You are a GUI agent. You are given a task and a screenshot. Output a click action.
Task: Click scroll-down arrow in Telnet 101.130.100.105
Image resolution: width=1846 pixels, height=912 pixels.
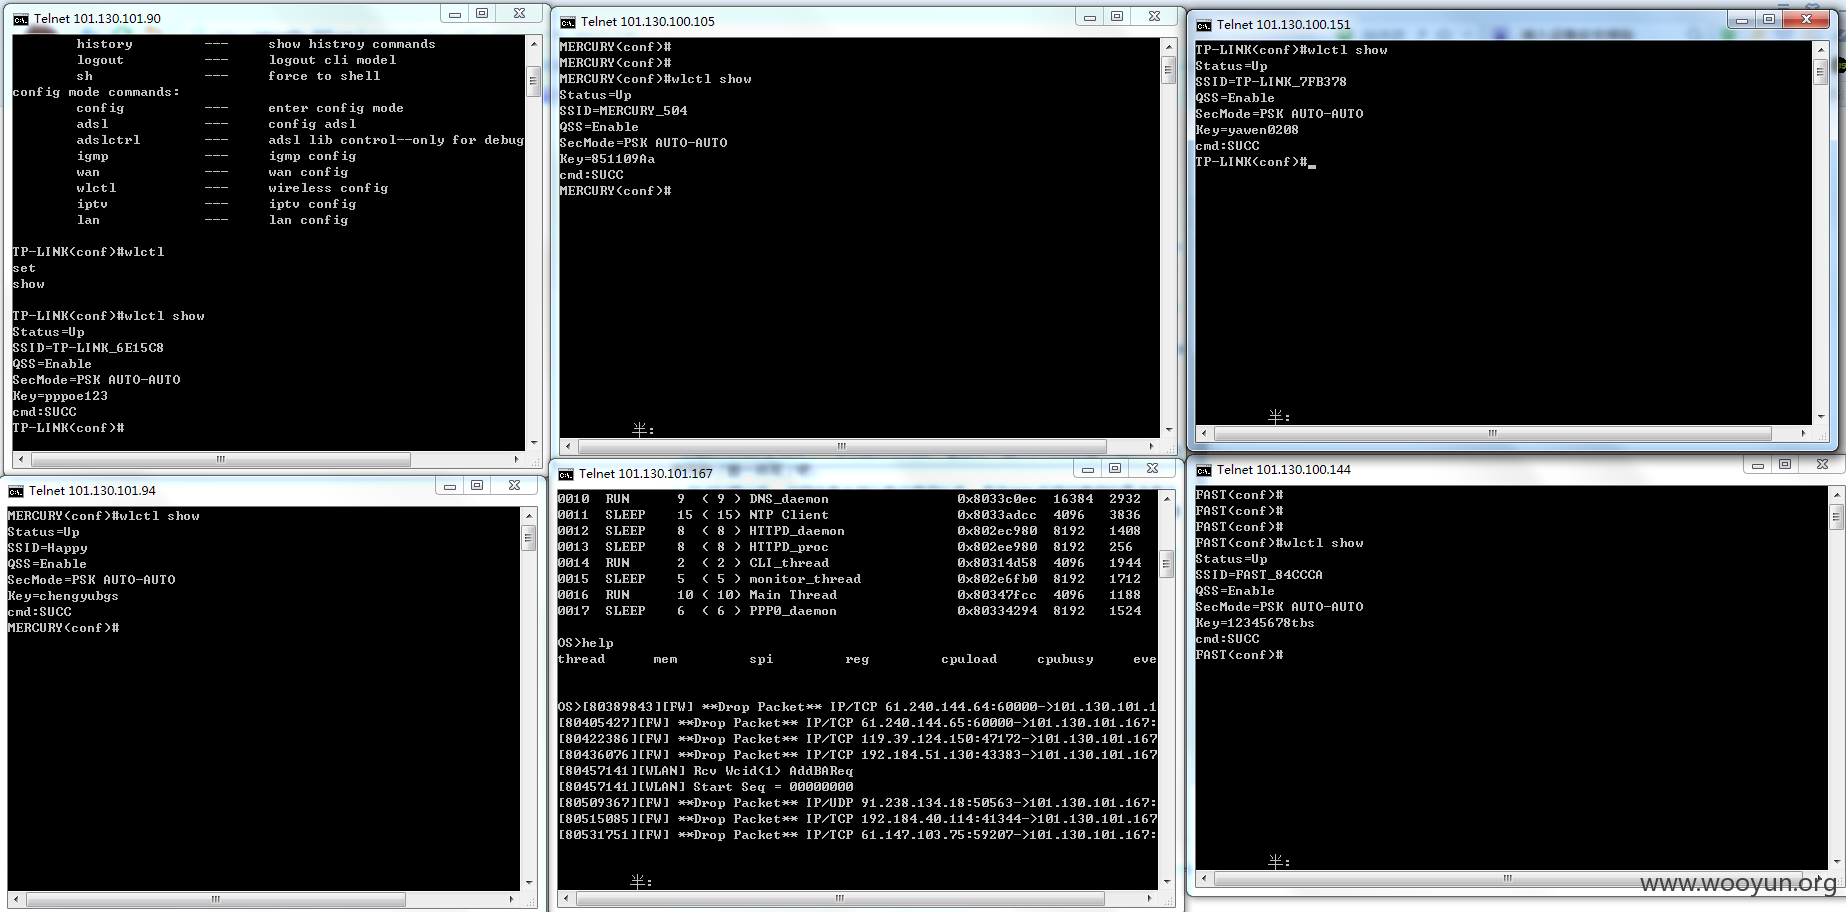(1168, 430)
